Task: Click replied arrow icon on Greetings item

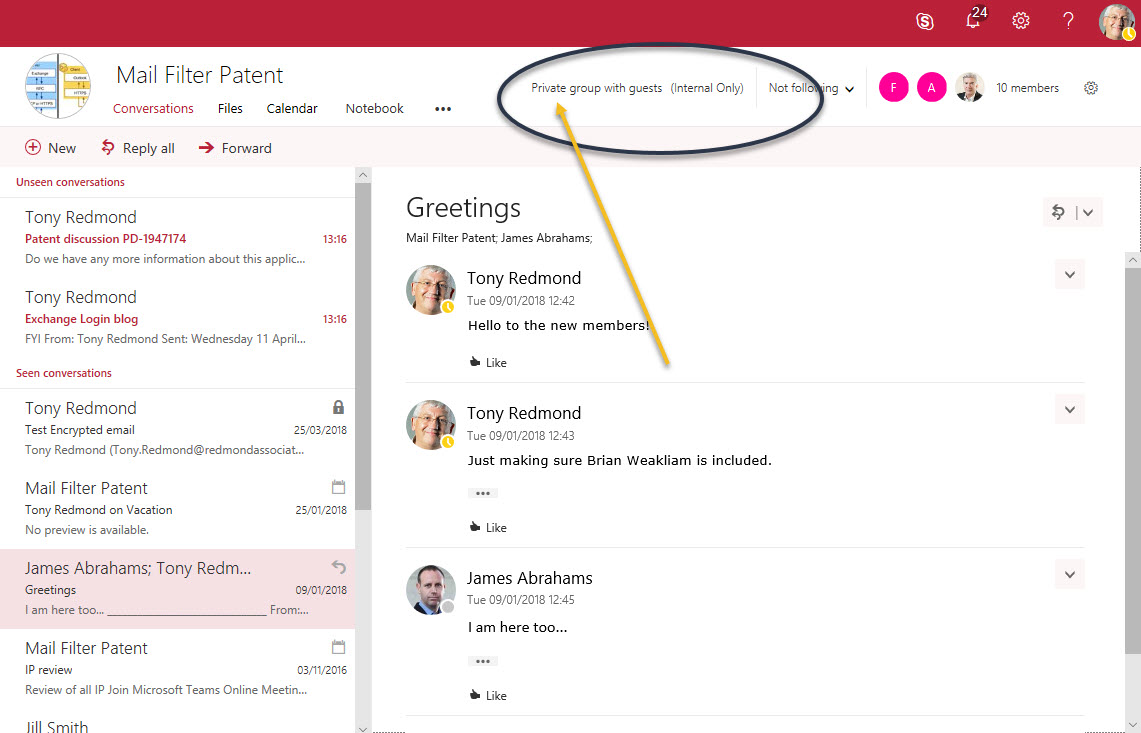Action: (338, 566)
